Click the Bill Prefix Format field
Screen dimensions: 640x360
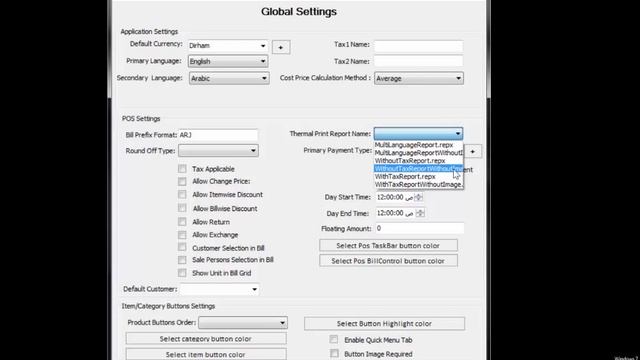pos(218,135)
